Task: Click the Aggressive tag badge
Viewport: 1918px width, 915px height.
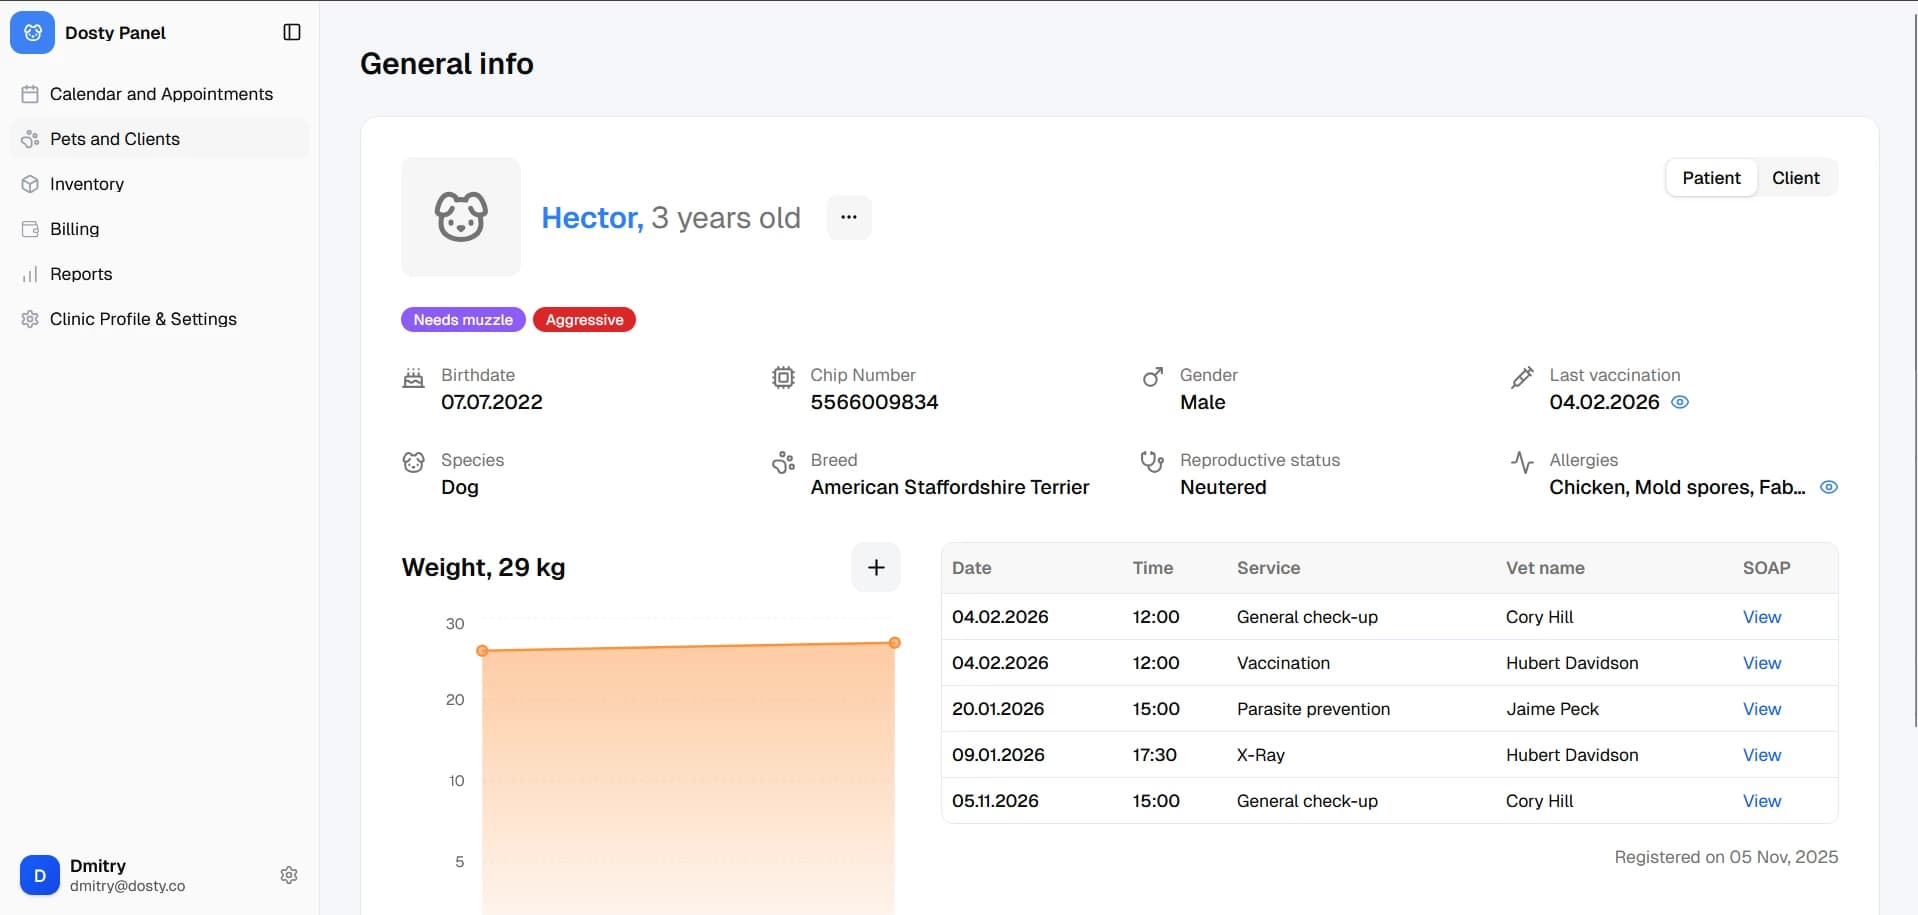Action: [x=584, y=320]
